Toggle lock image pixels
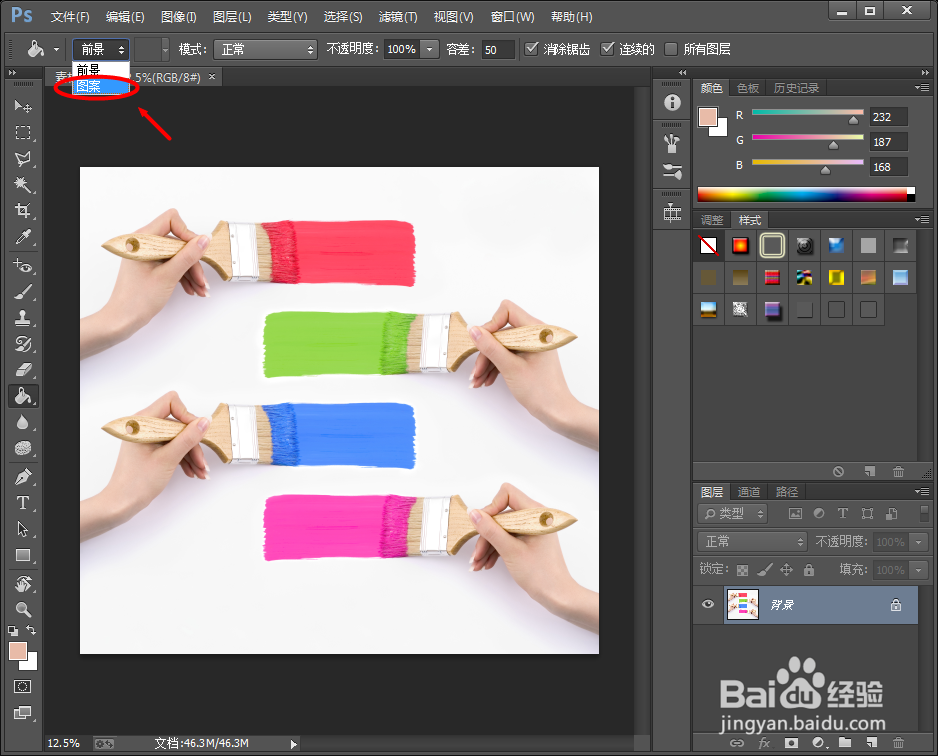 tap(765, 570)
